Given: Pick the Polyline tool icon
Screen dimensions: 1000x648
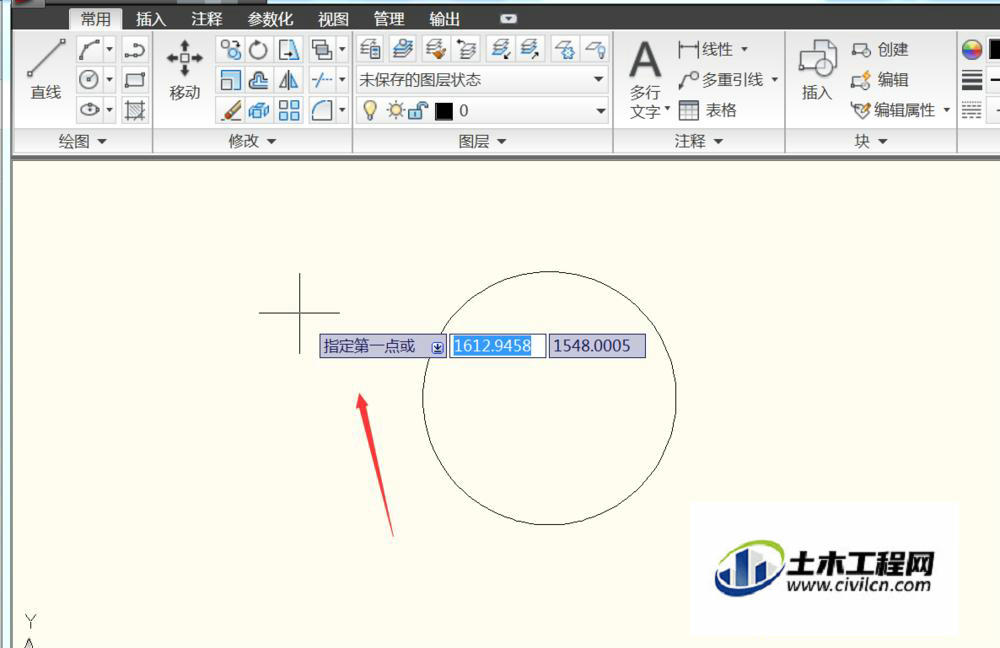Looking at the screenshot, I should pyautogui.click(x=135, y=49).
